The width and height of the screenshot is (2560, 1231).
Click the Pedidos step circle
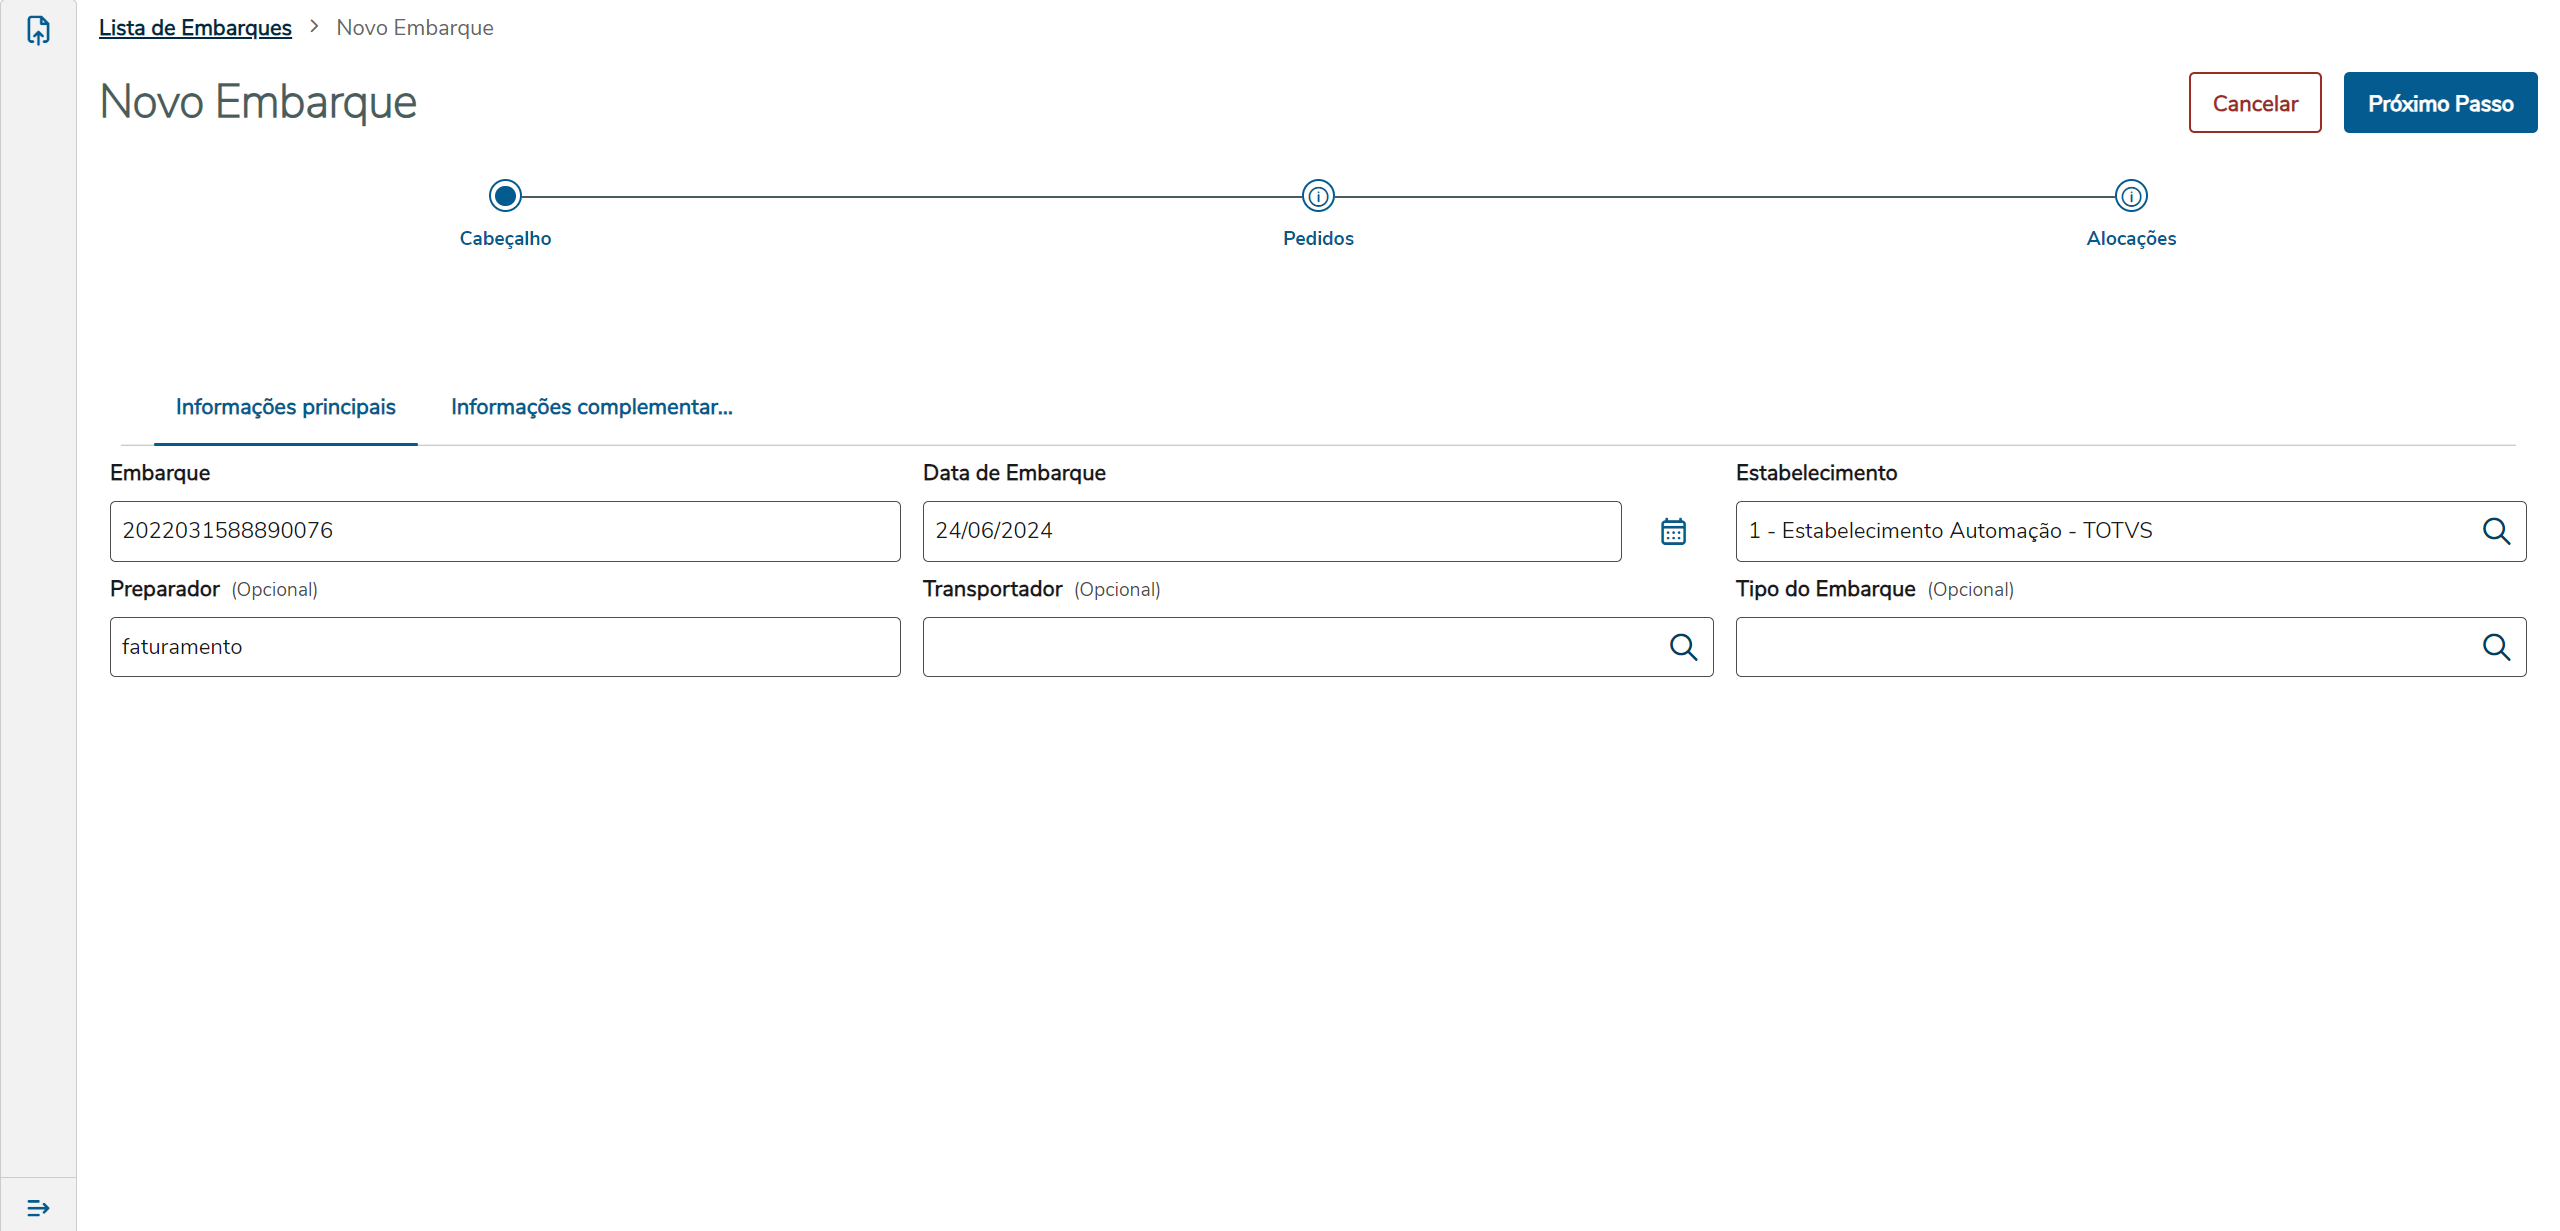click(1318, 196)
